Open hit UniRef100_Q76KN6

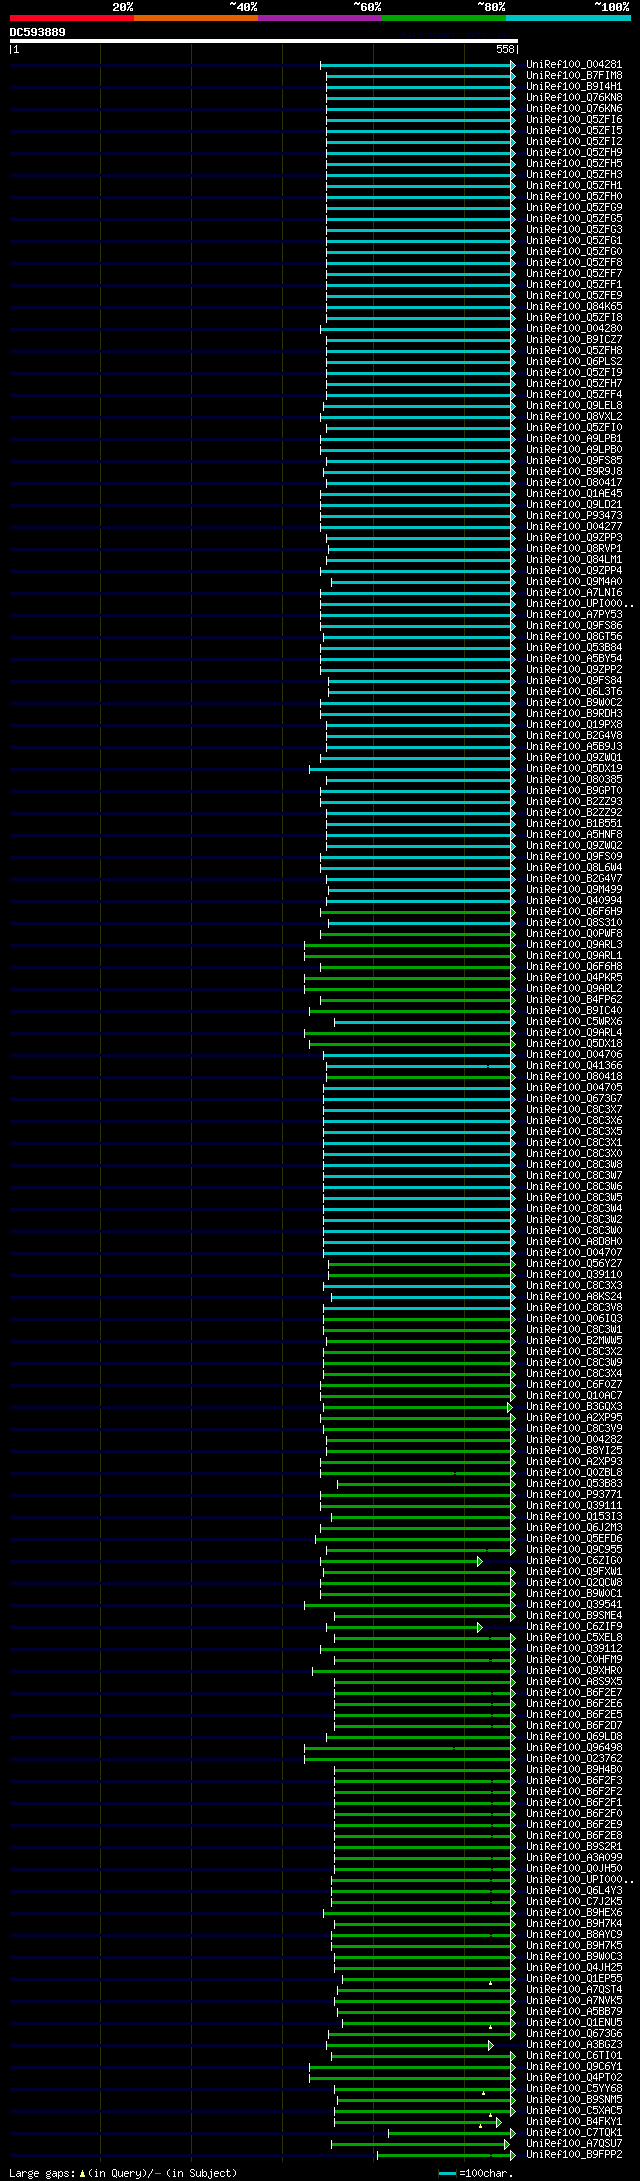coord(574,109)
